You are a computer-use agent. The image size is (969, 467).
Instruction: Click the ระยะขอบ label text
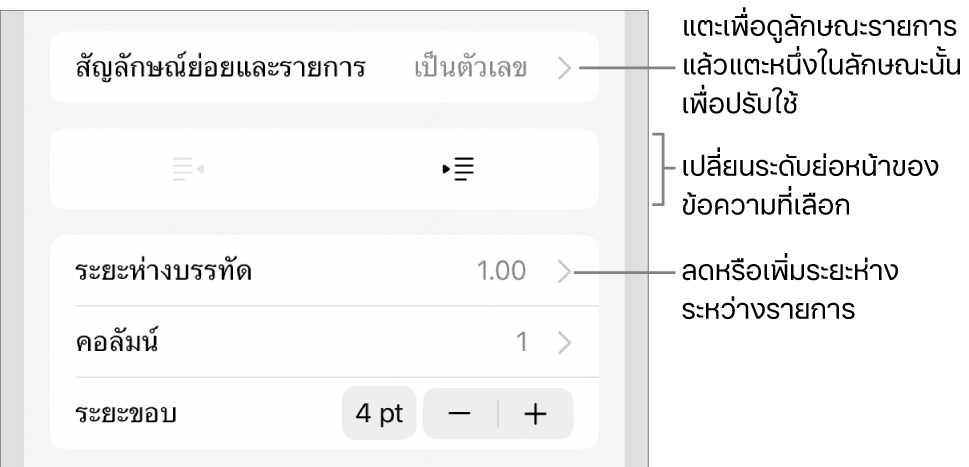(126, 415)
